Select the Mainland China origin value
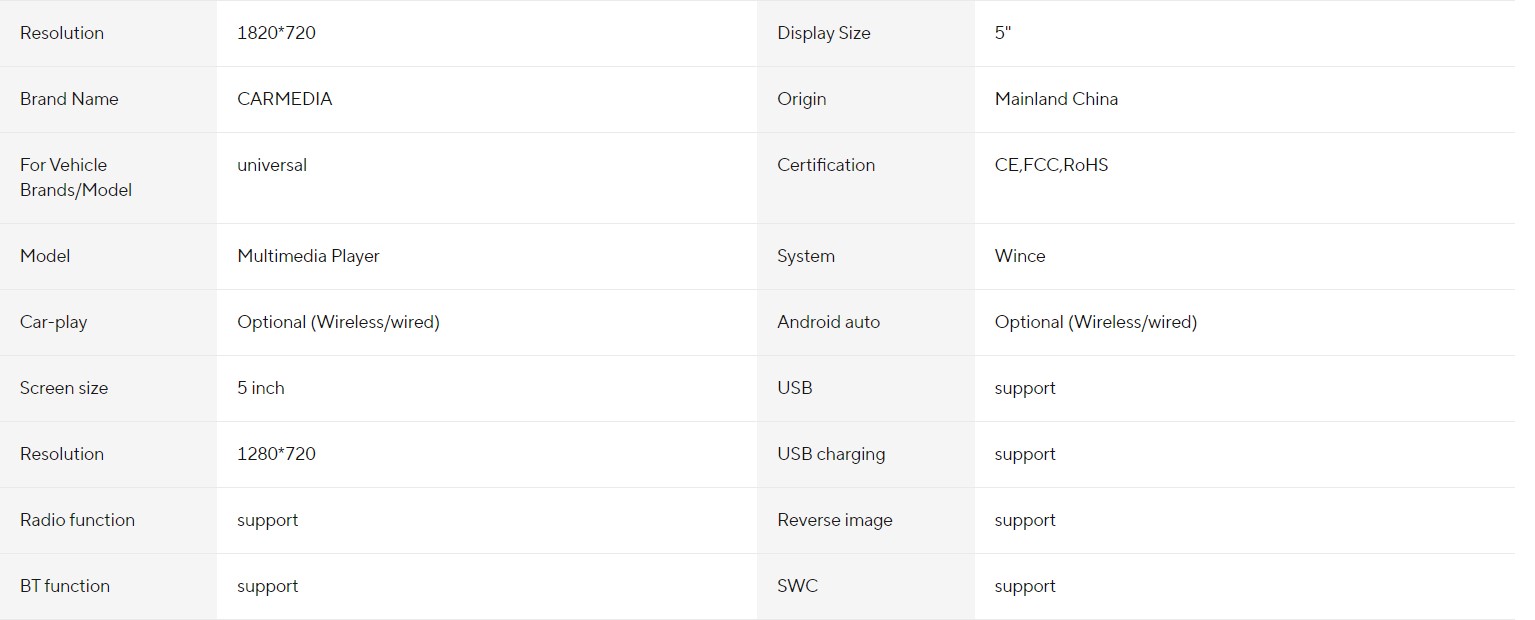 point(1056,99)
